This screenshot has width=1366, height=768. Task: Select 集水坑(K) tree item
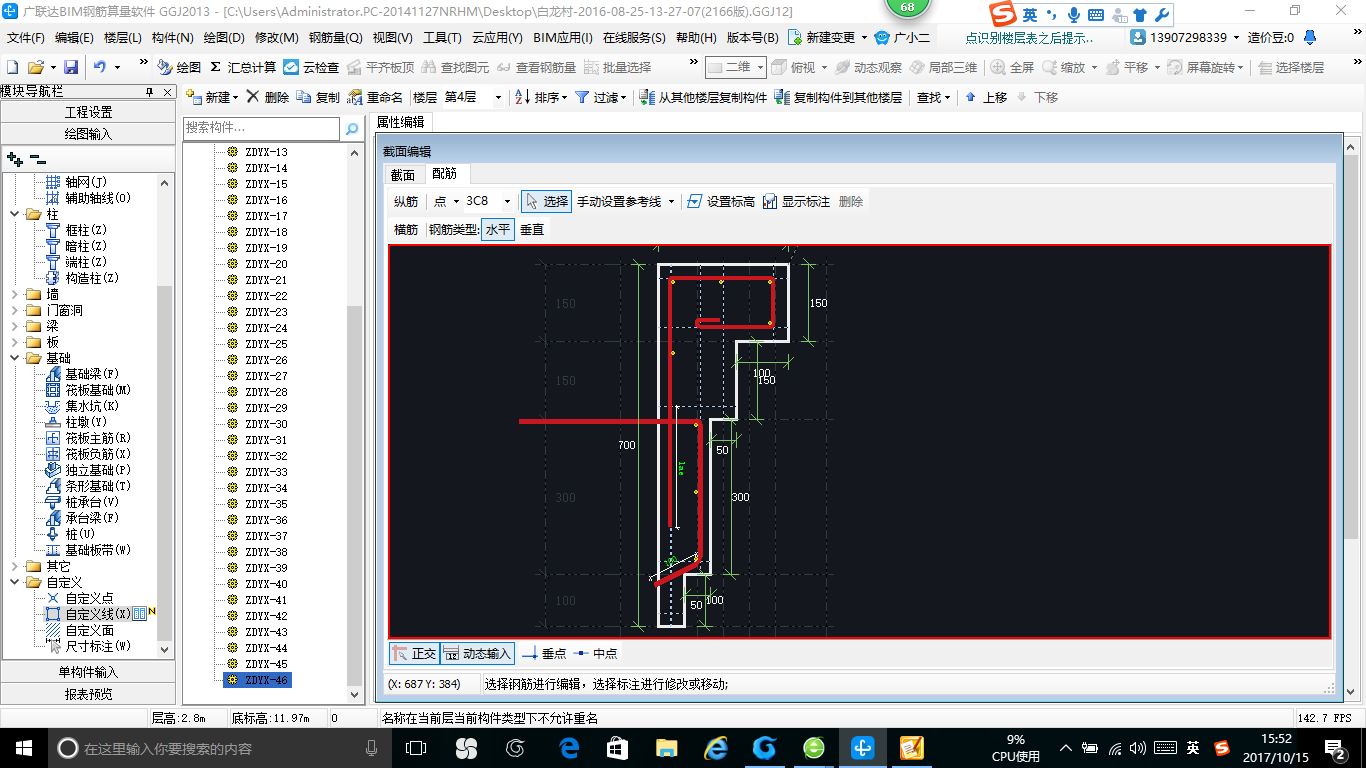tap(81, 406)
